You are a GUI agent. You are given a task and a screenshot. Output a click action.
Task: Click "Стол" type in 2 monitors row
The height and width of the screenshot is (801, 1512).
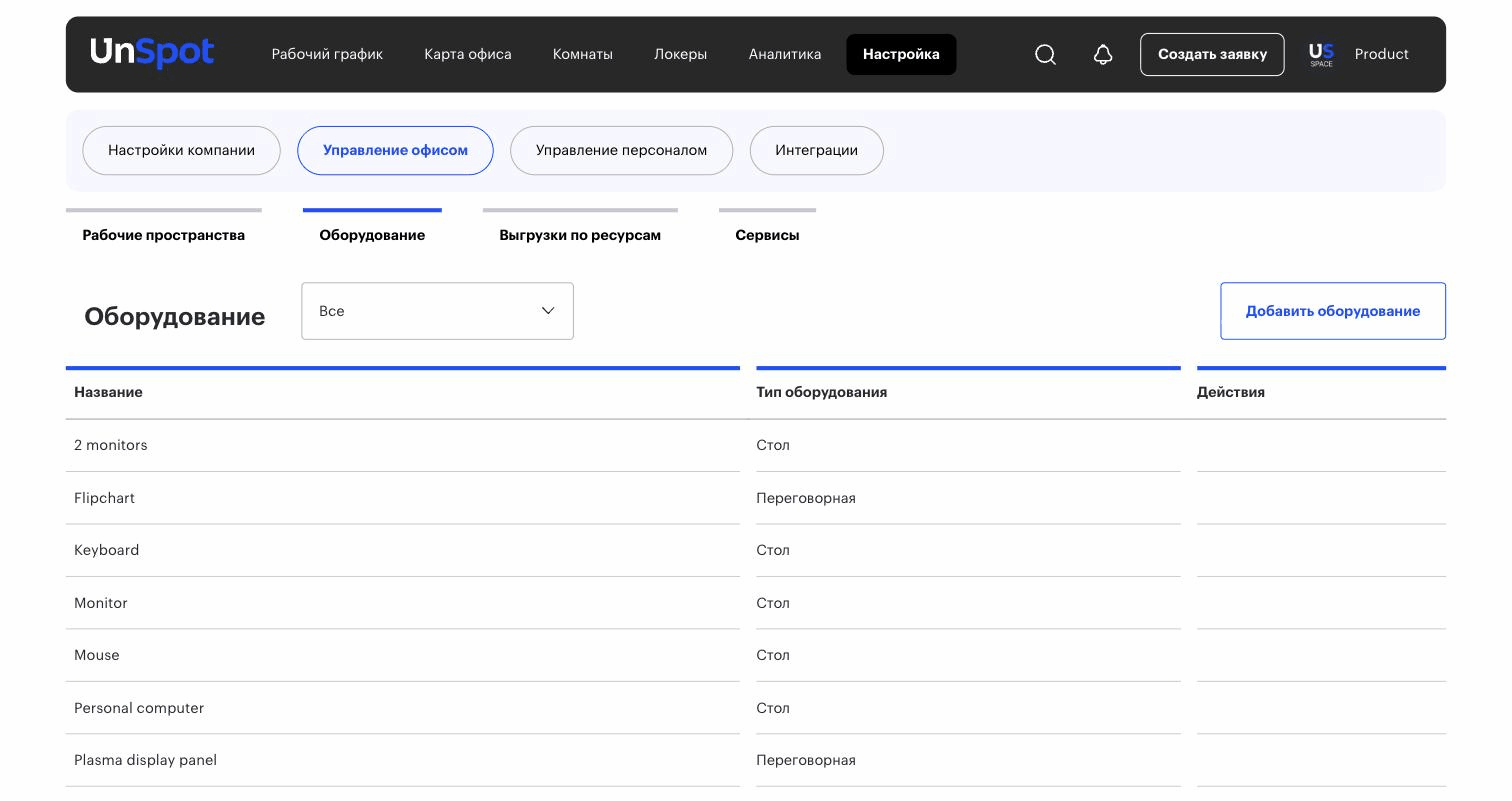773,445
